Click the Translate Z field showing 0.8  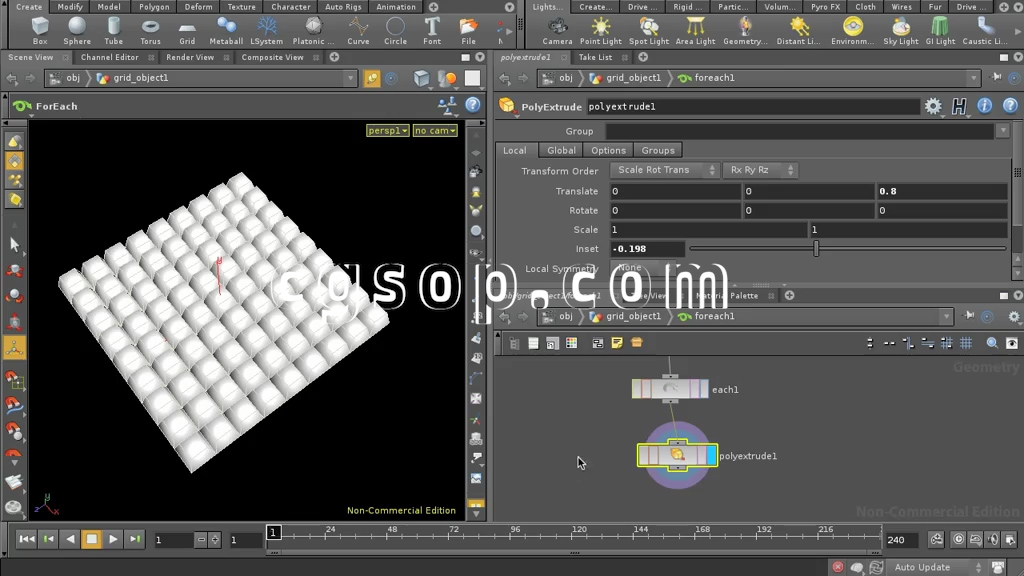point(941,191)
